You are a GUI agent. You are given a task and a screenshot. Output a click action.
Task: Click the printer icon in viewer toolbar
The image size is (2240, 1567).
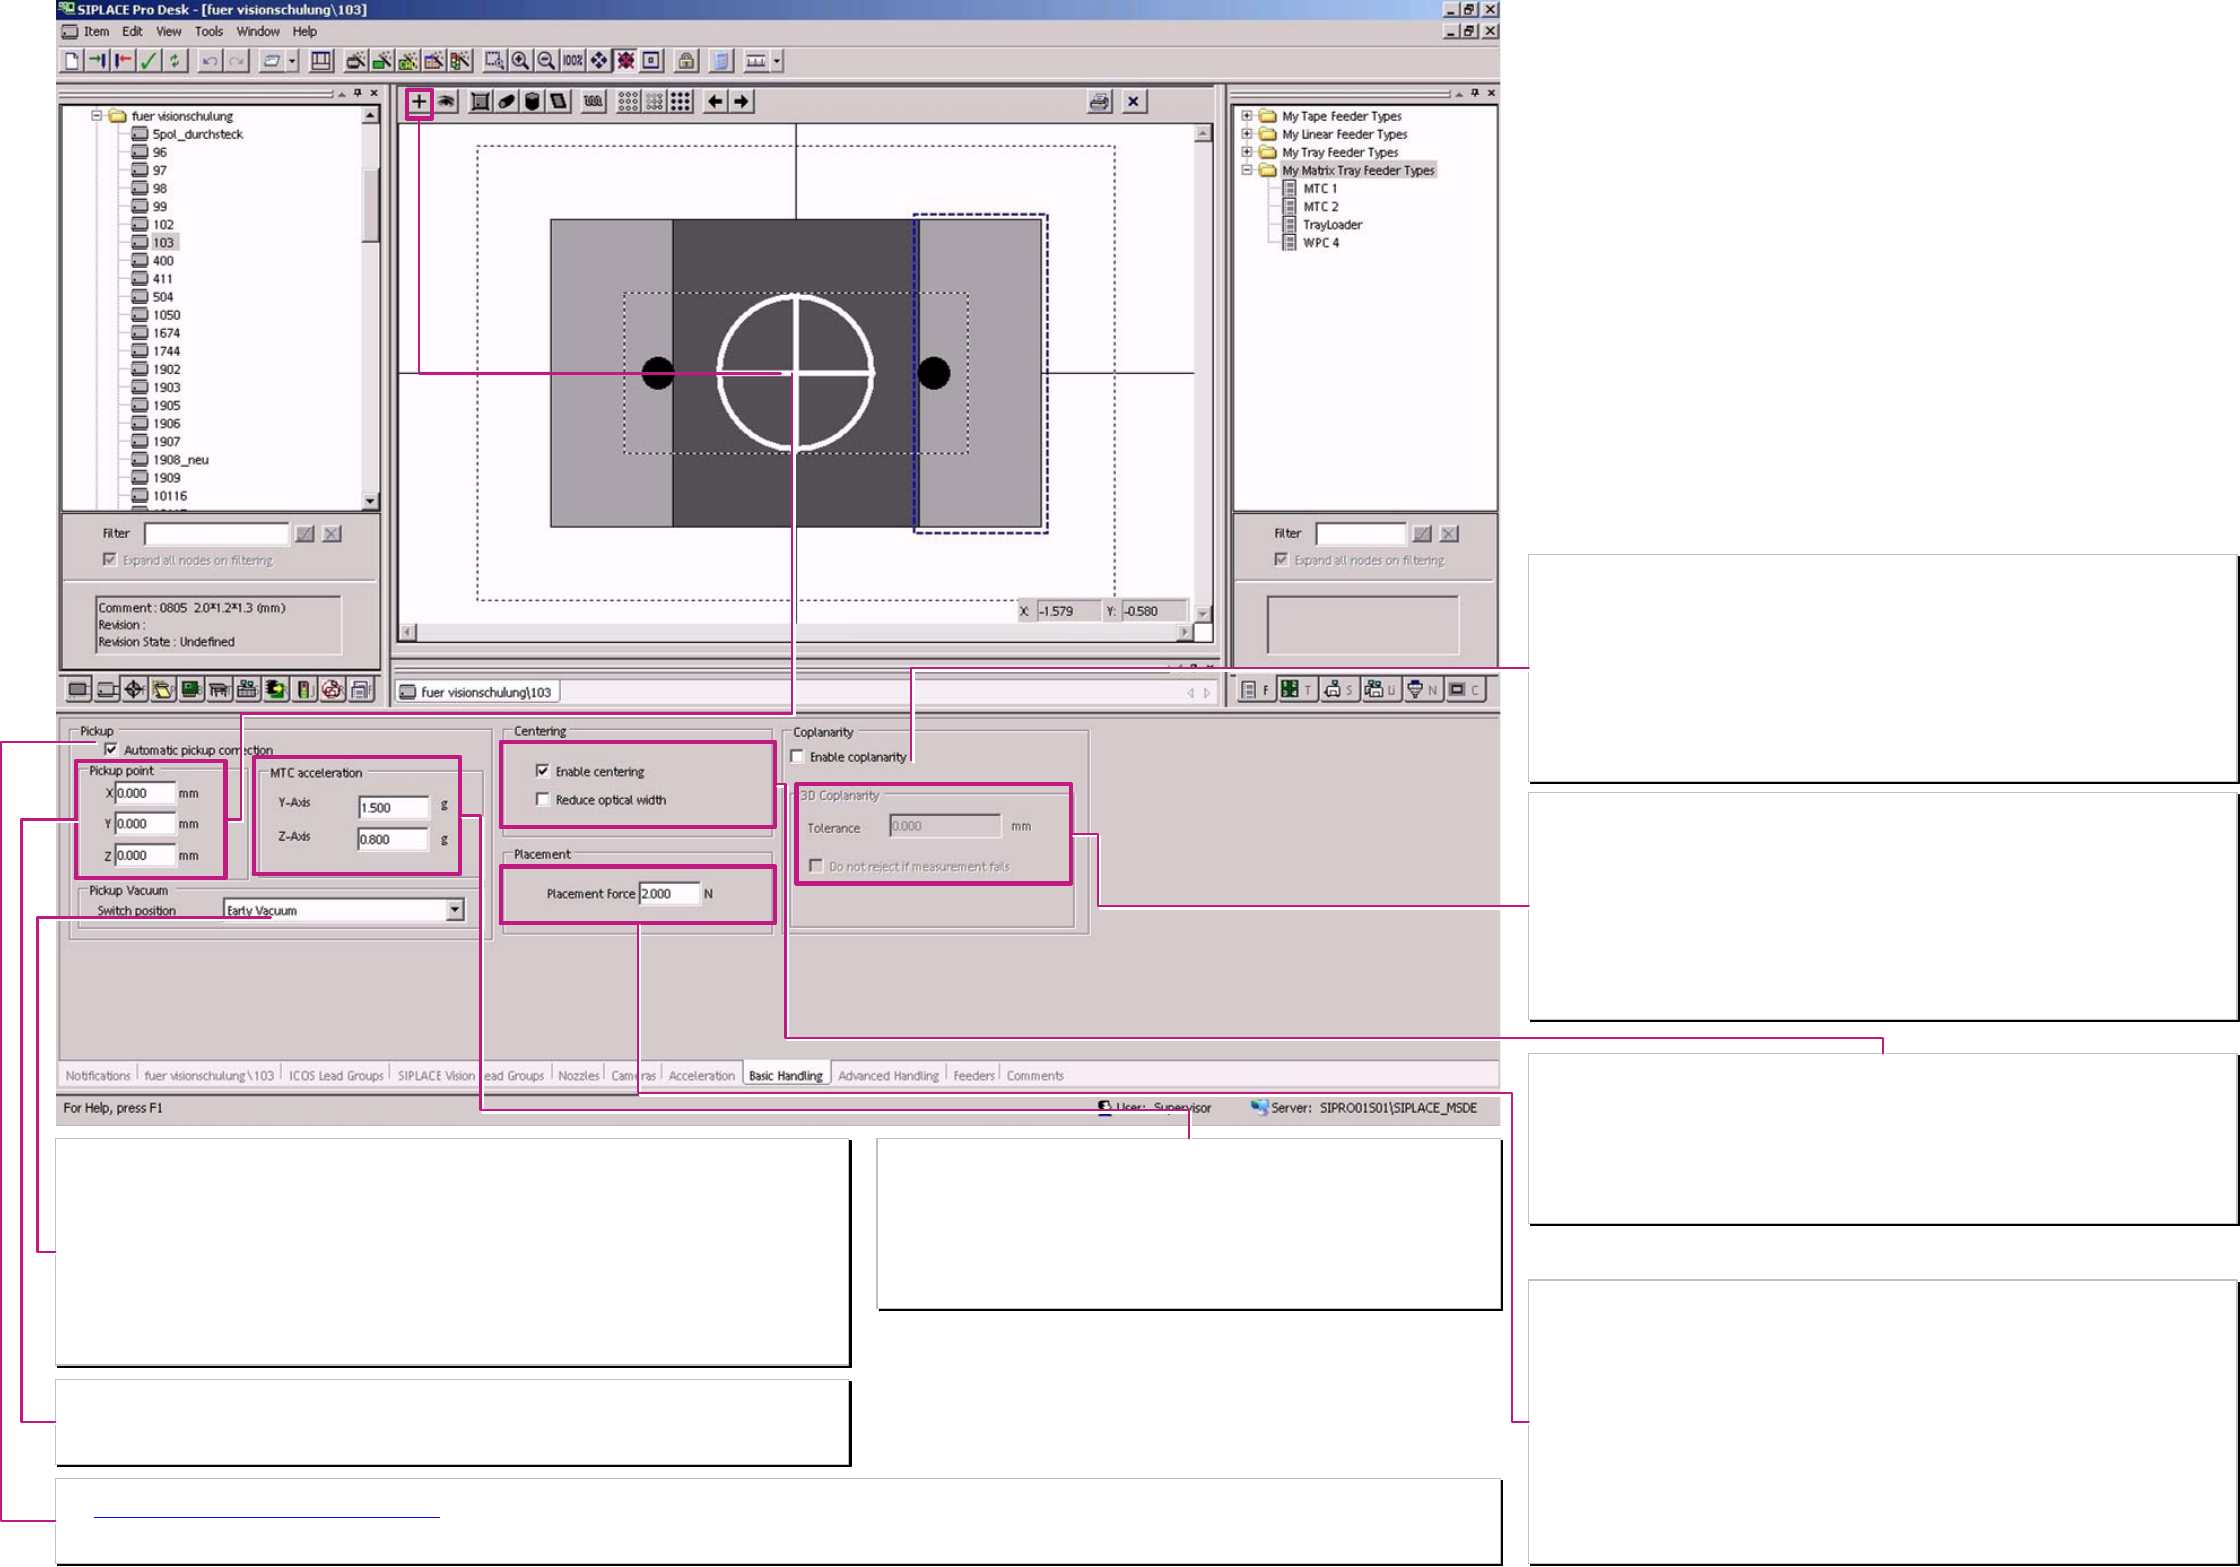[1099, 101]
